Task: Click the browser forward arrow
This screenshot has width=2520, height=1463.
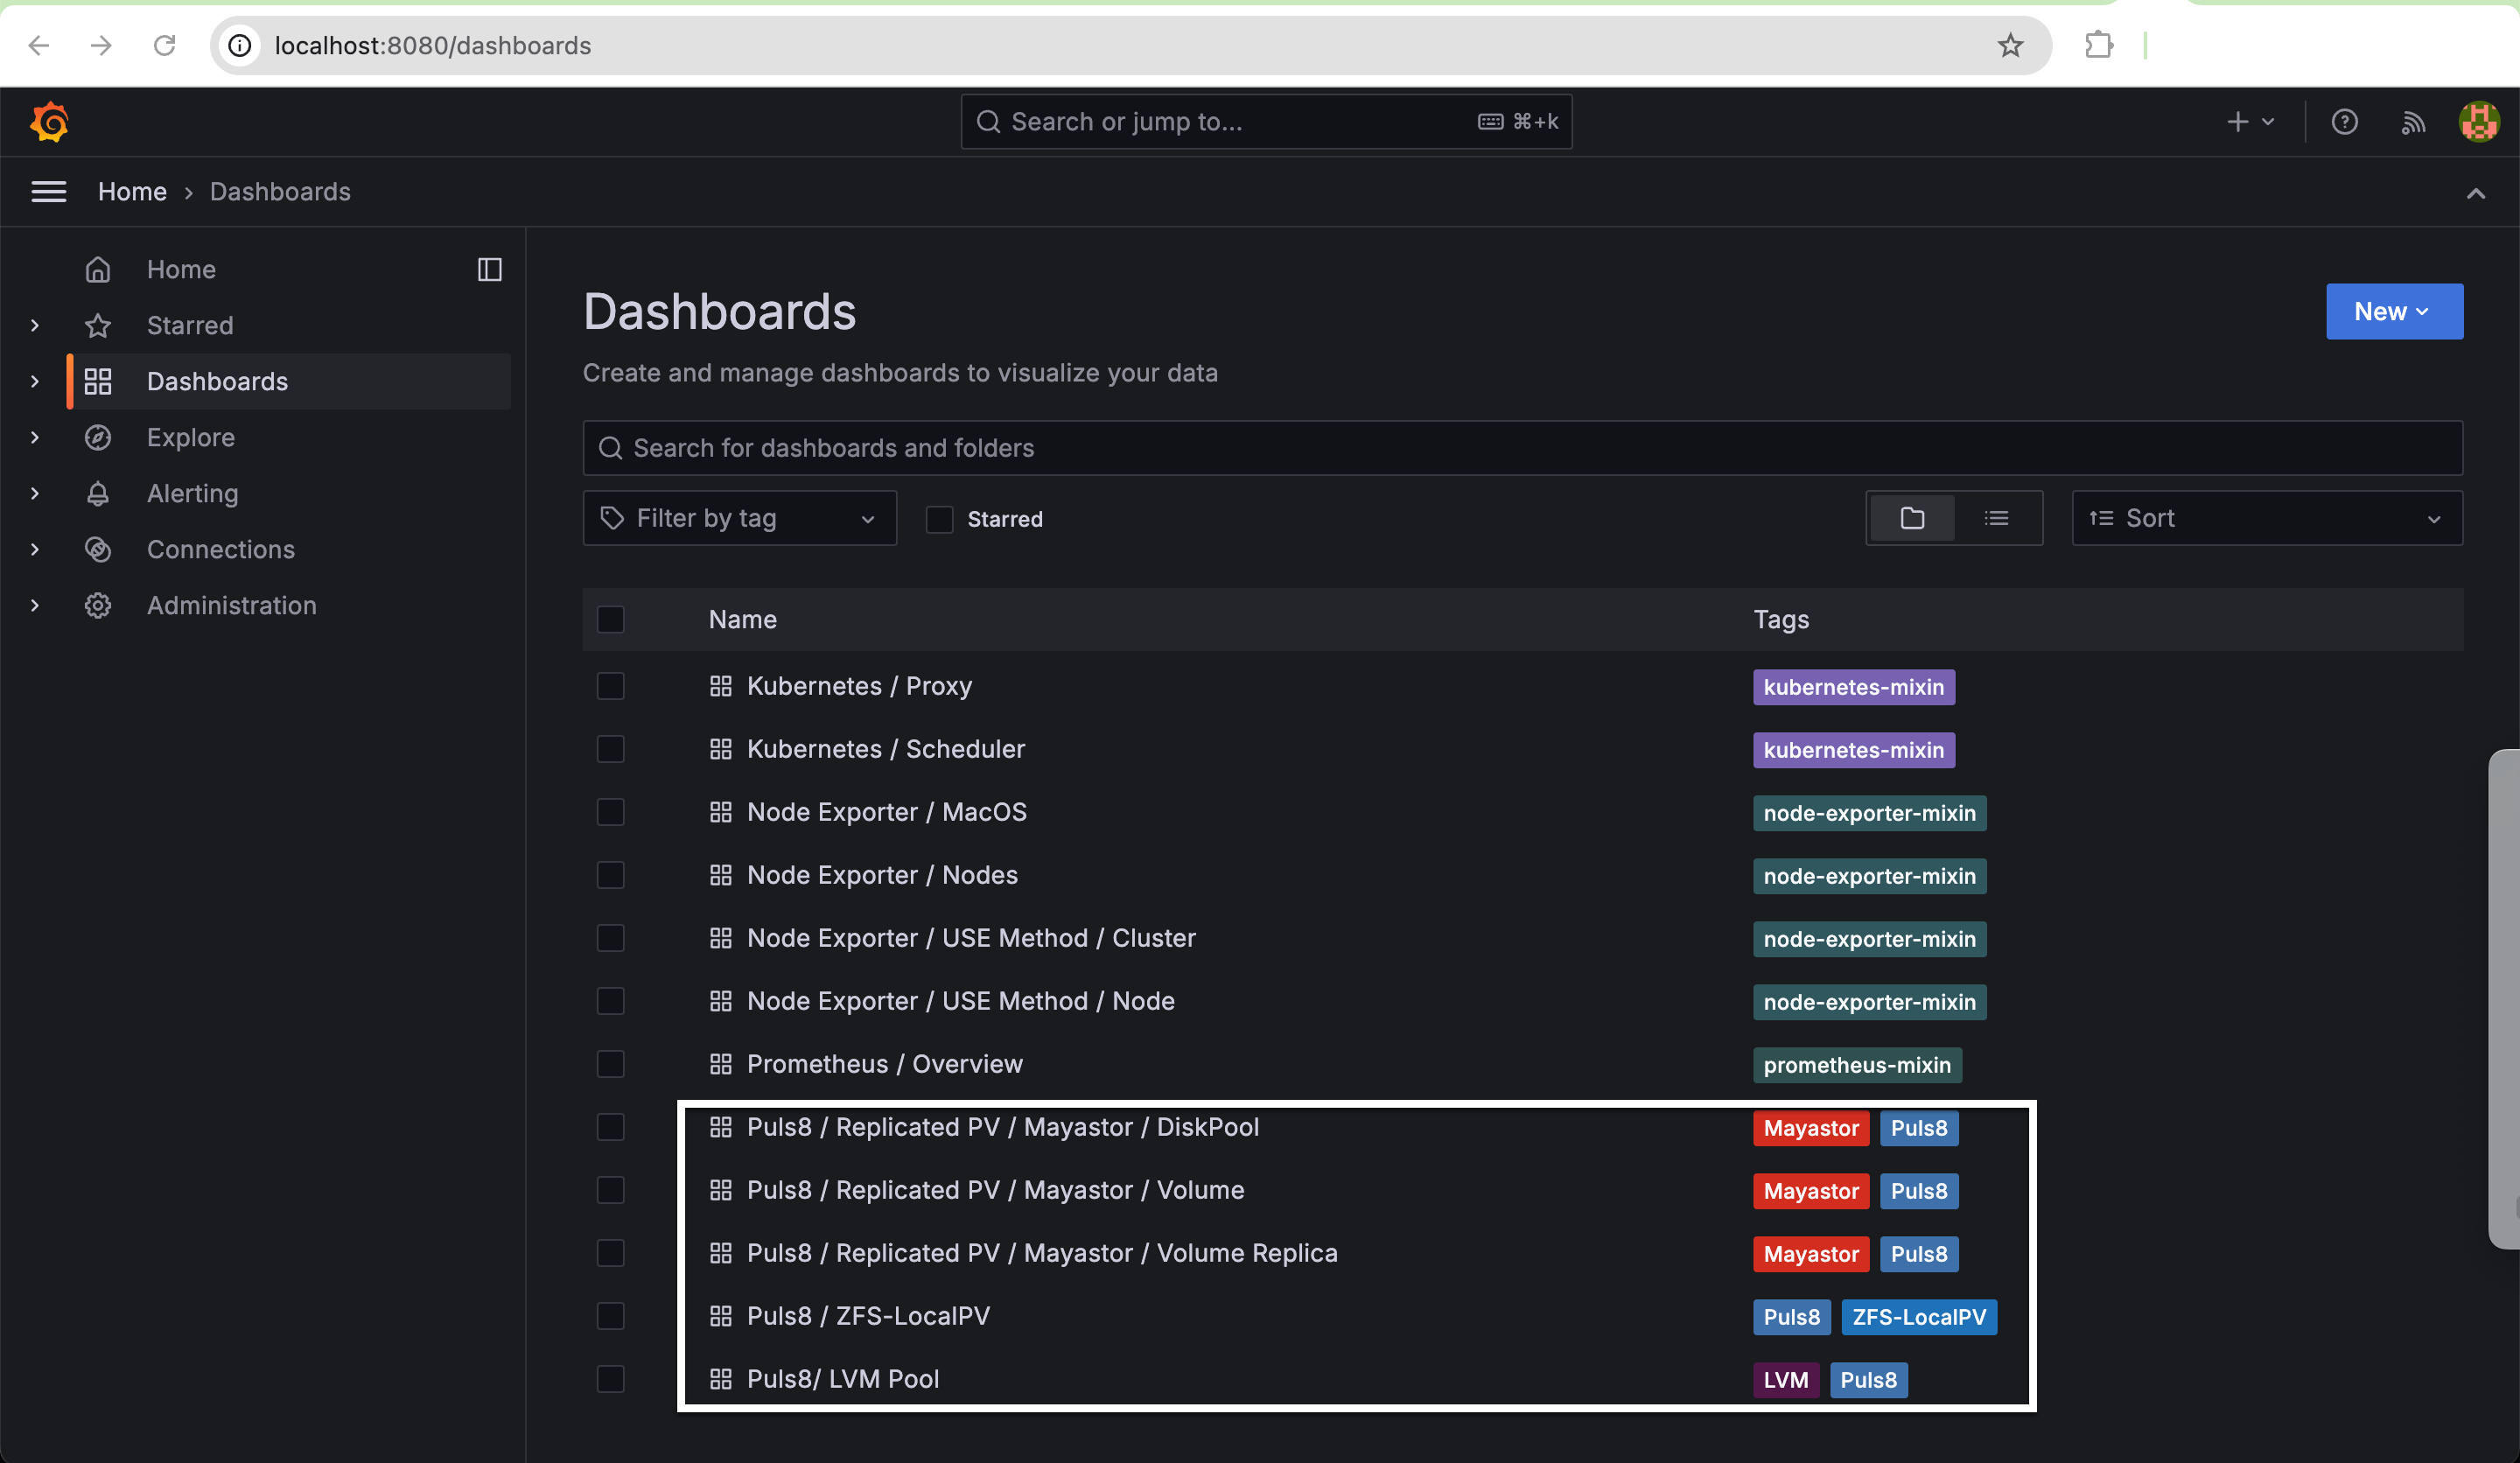Action: [101, 45]
